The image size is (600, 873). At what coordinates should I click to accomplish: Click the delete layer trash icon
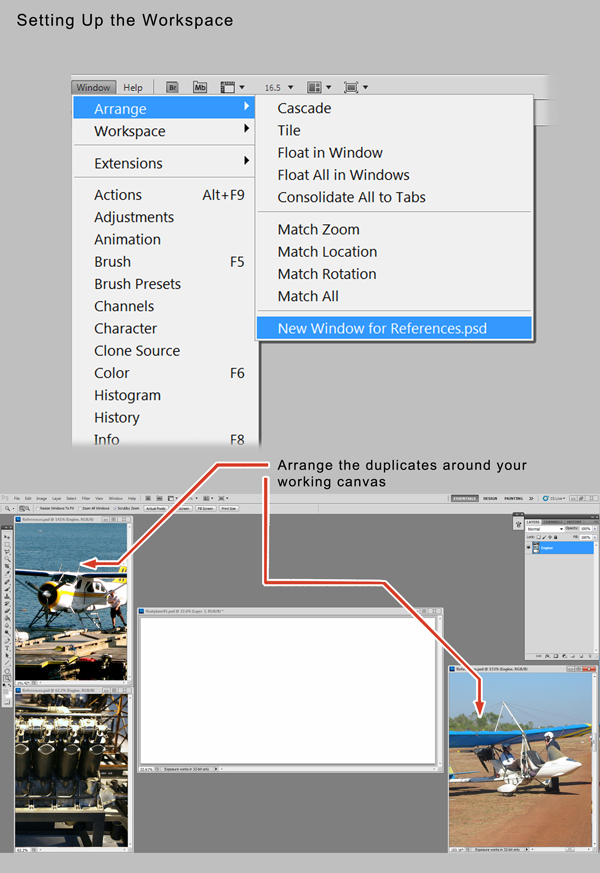pyautogui.click(x=590, y=656)
